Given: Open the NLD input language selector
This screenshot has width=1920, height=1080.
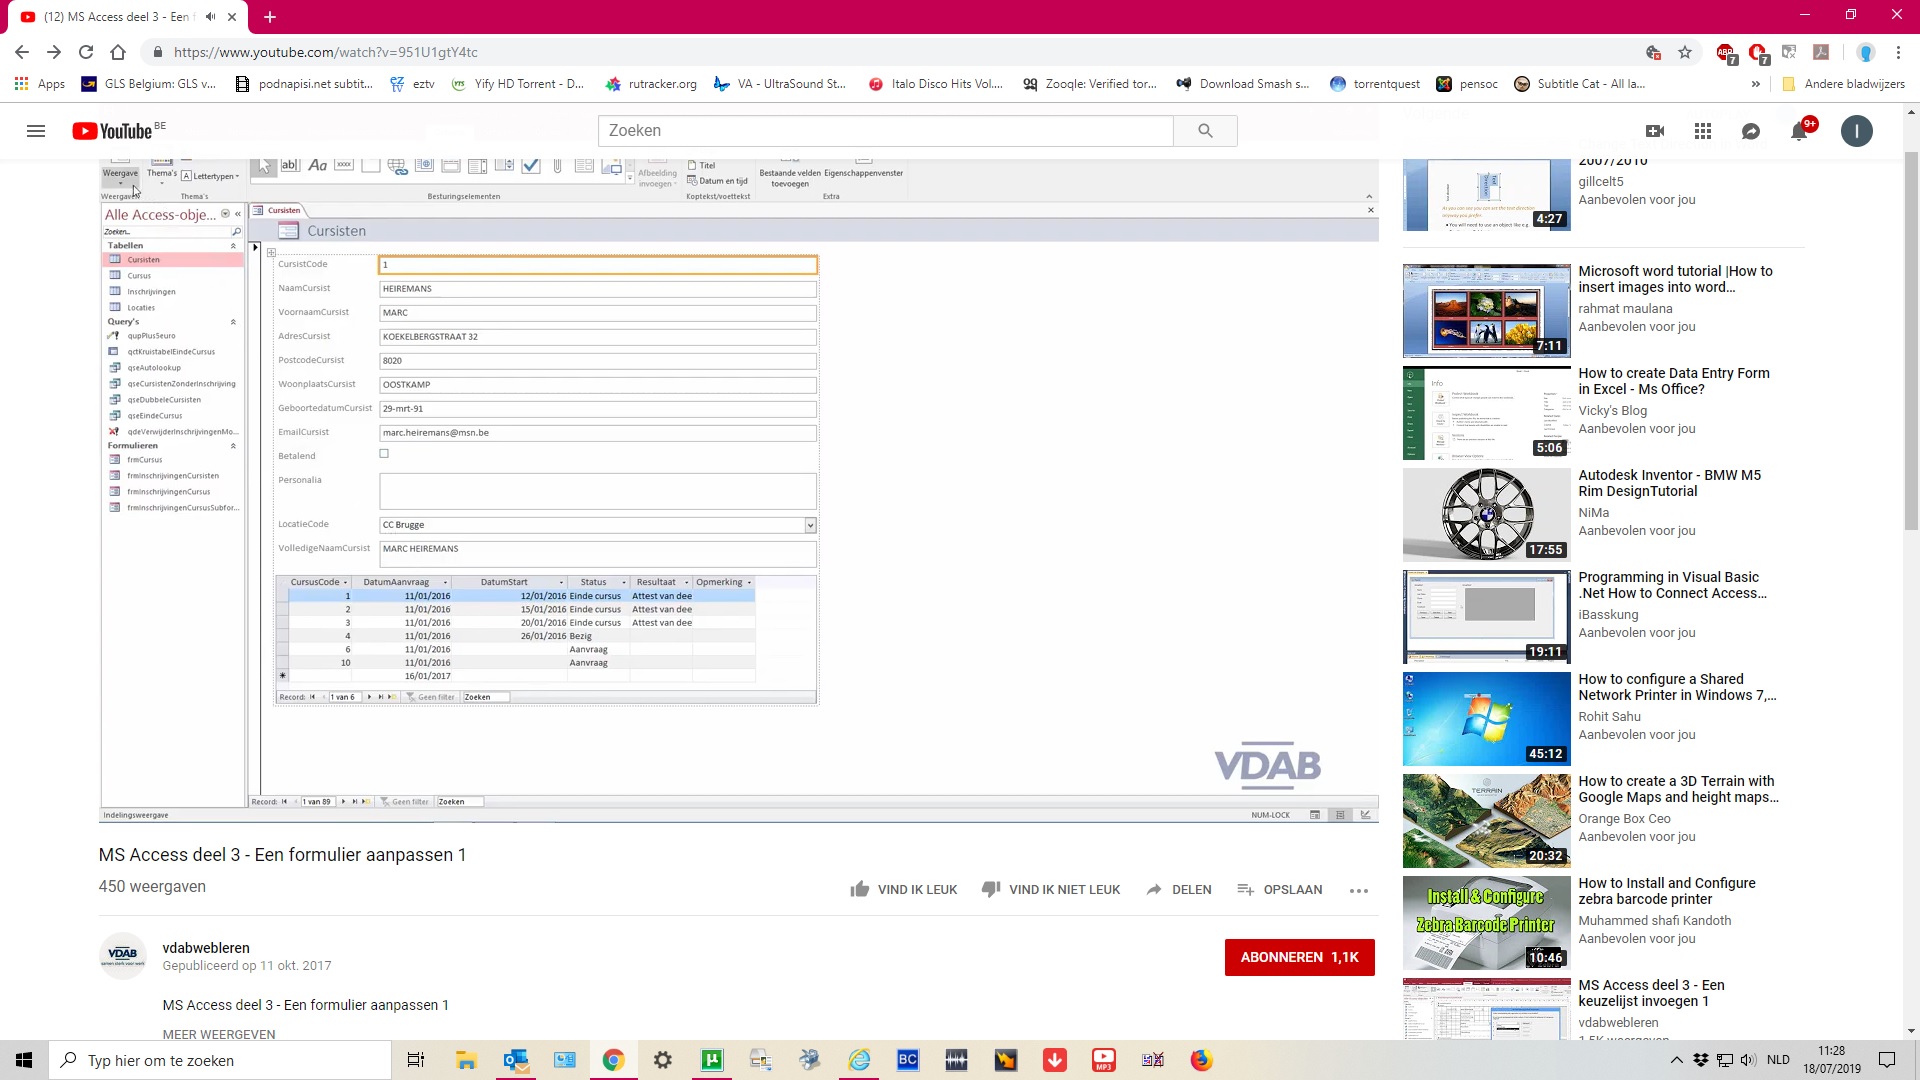Looking at the screenshot, I should click(1778, 1060).
